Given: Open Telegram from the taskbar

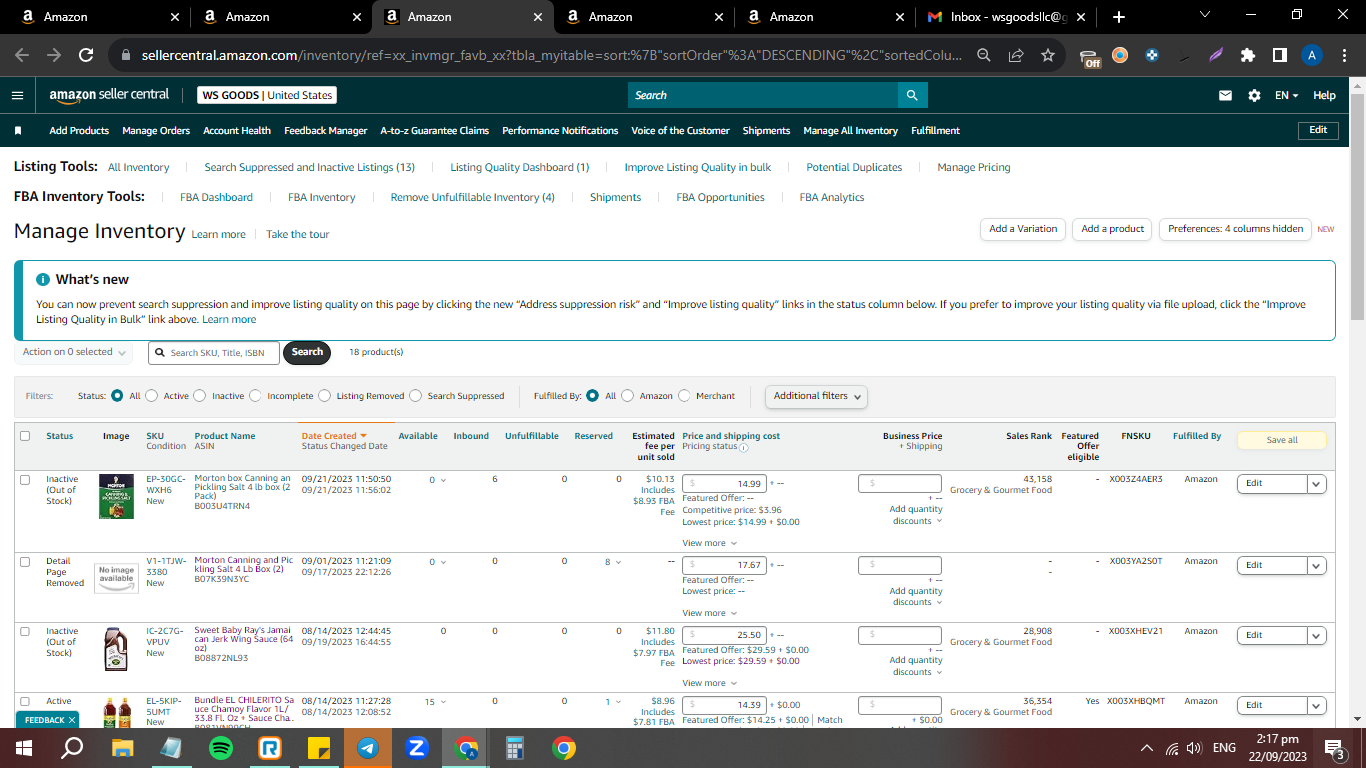Looking at the screenshot, I should [x=368, y=747].
